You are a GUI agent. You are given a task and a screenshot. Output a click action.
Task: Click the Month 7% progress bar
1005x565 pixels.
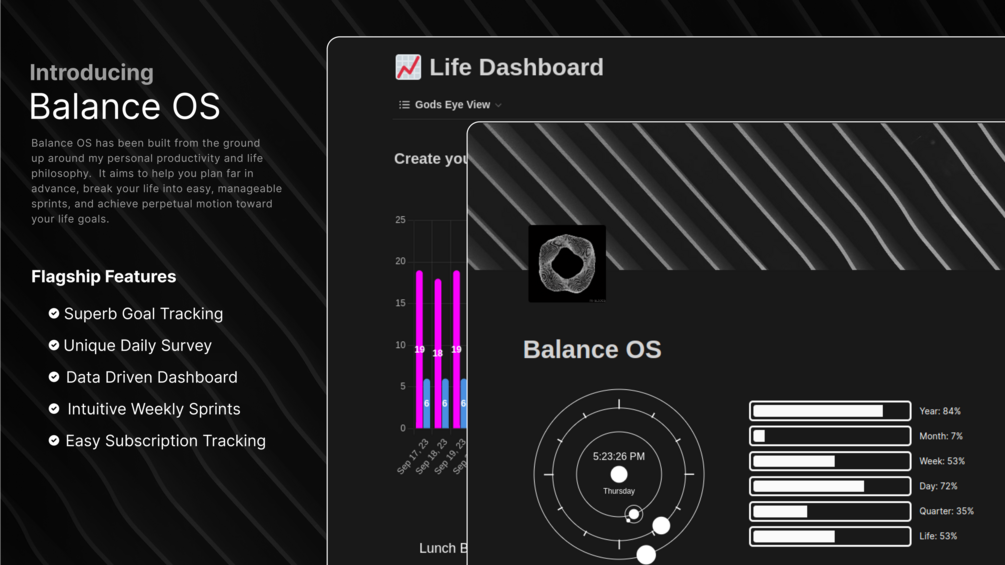click(x=830, y=436)
